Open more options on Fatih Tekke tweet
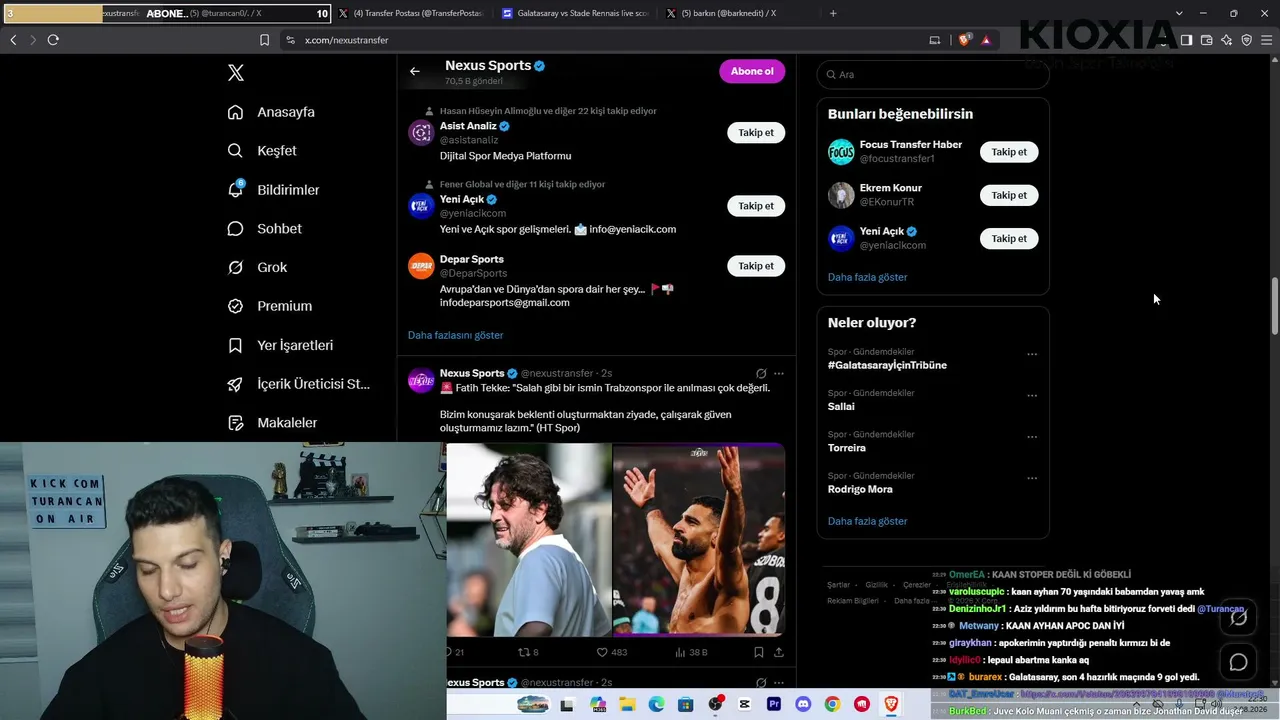Screen dimensions: 1280x720 (779, 373)
